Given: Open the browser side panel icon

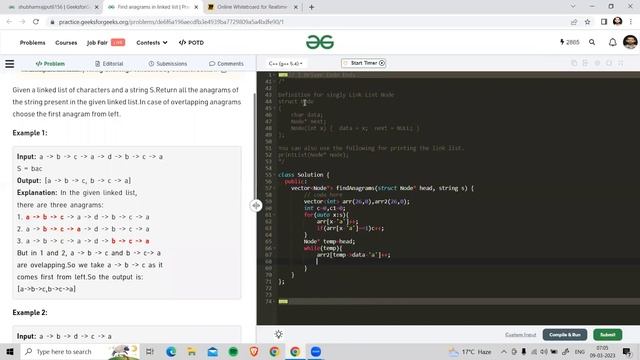Looking at the screenshot, I should click(604, 22).
